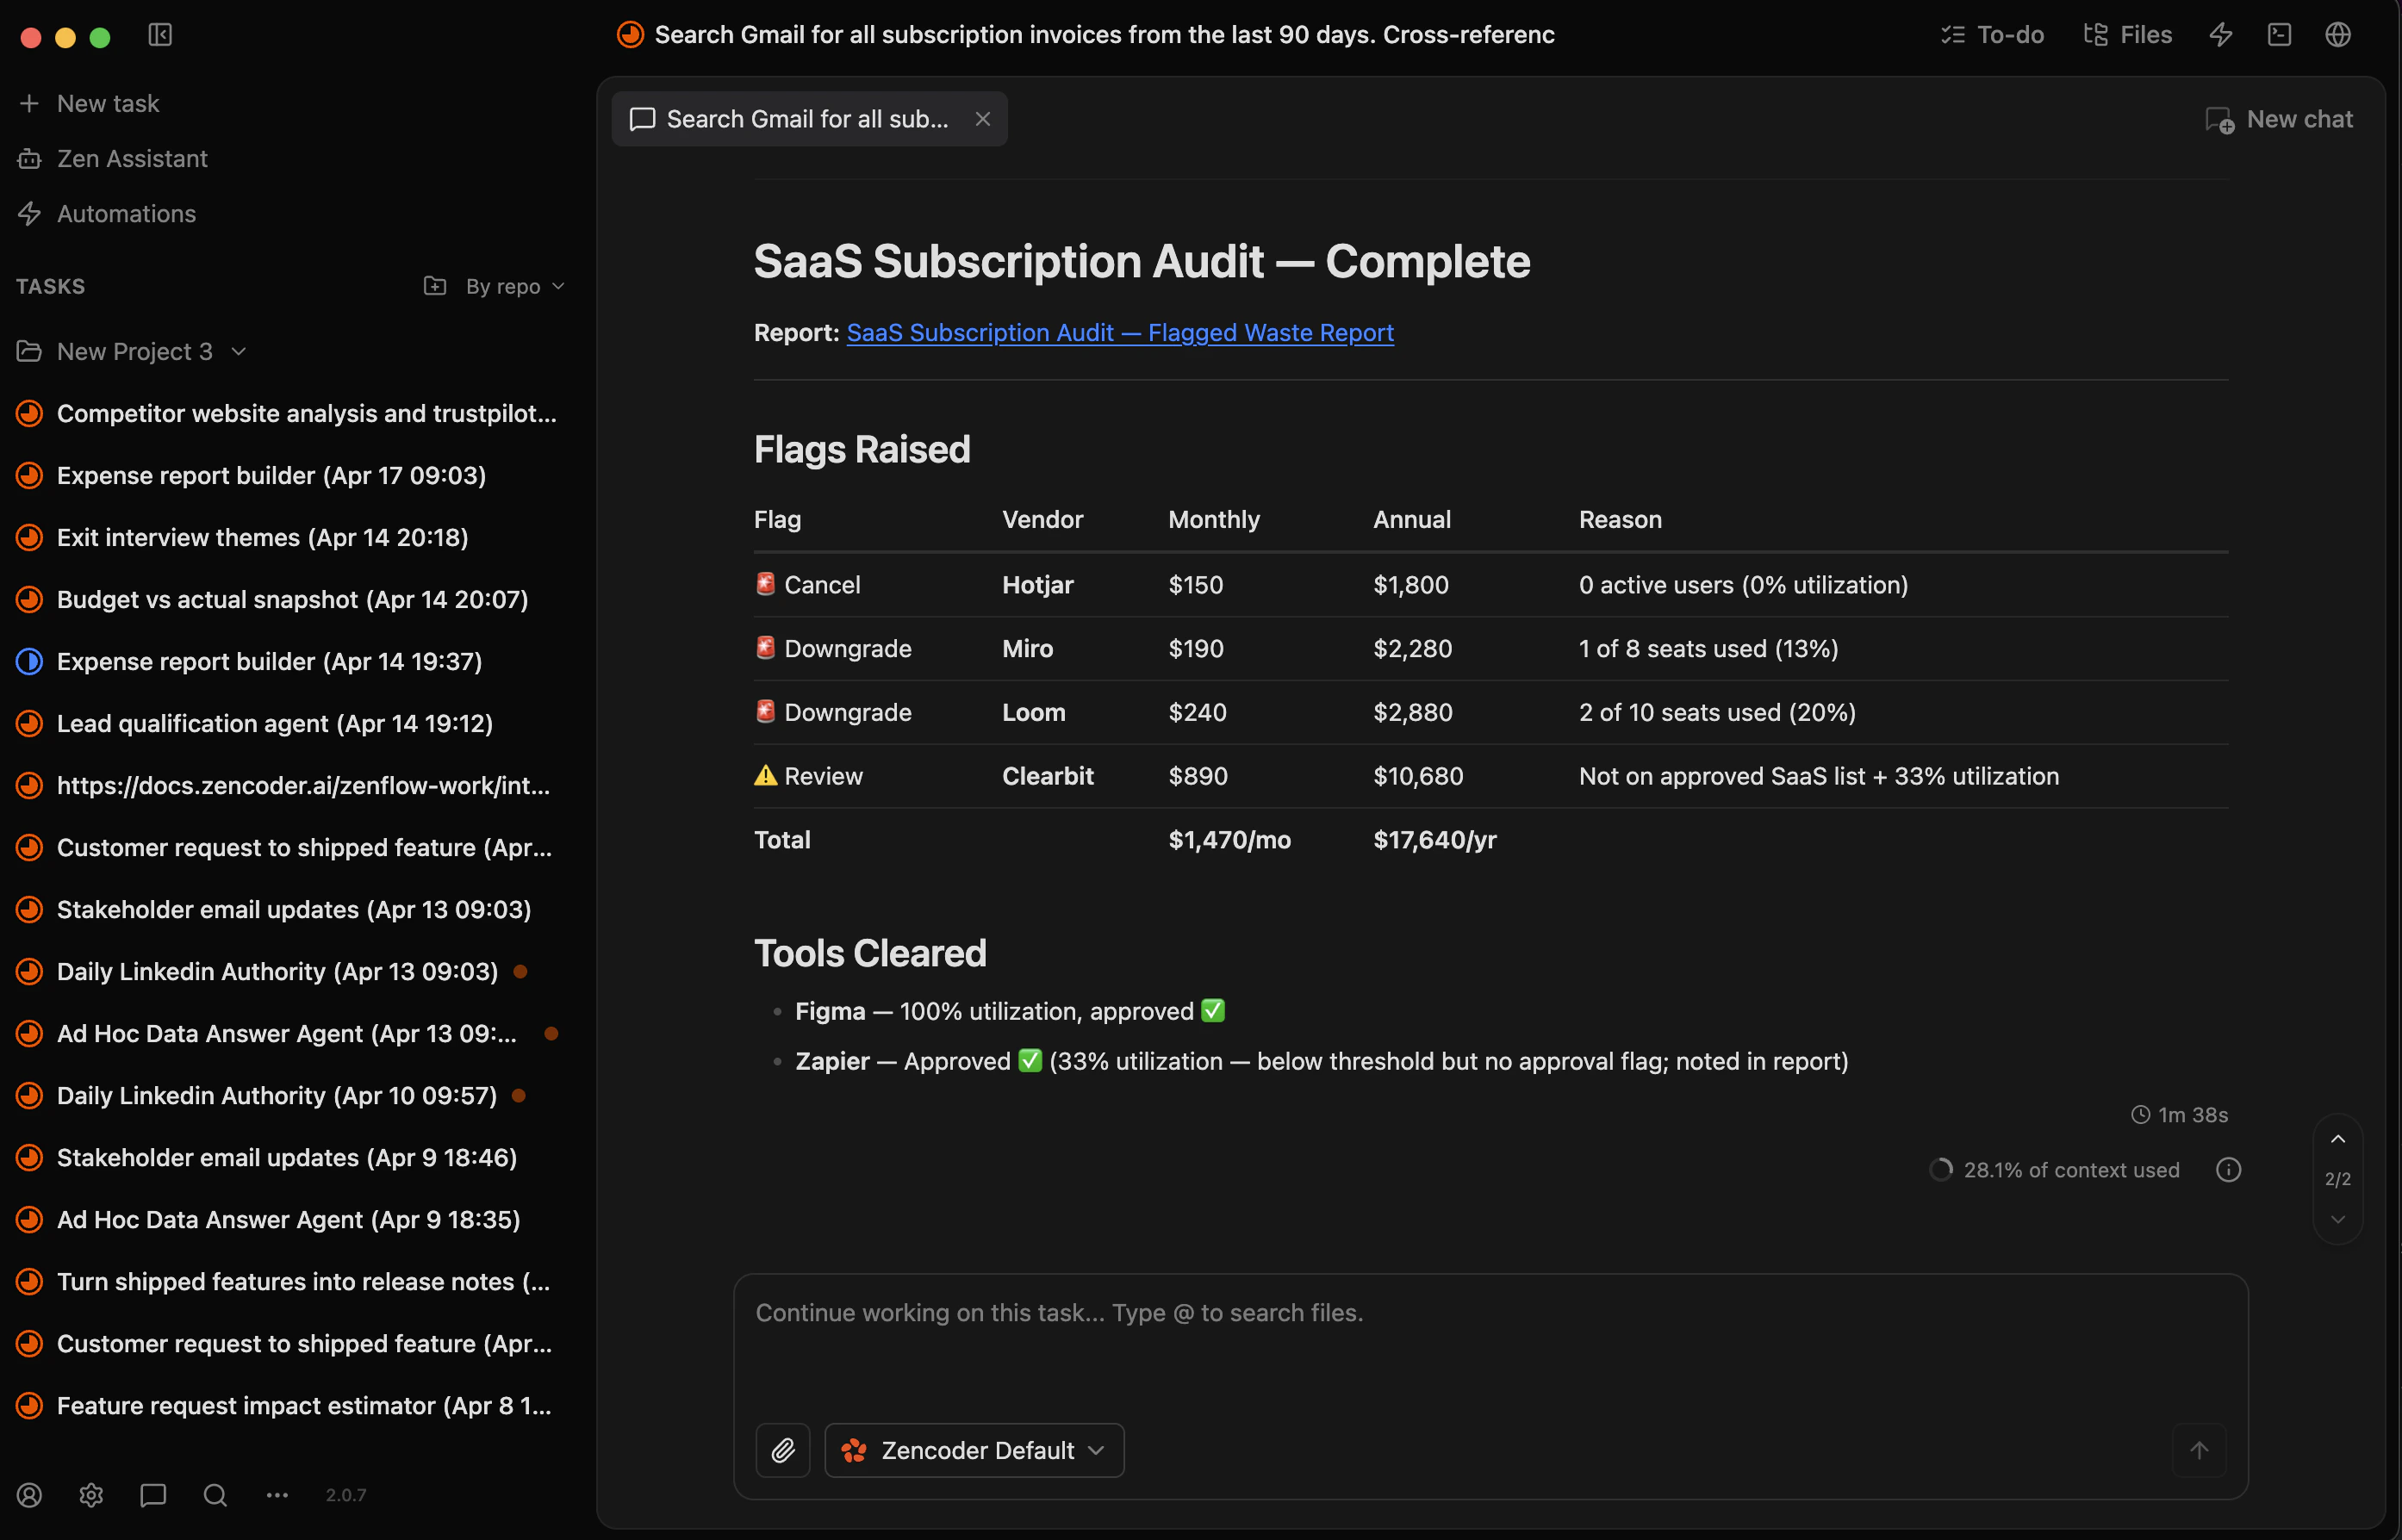Click the context usage info icon

tap(2228, 1169)
